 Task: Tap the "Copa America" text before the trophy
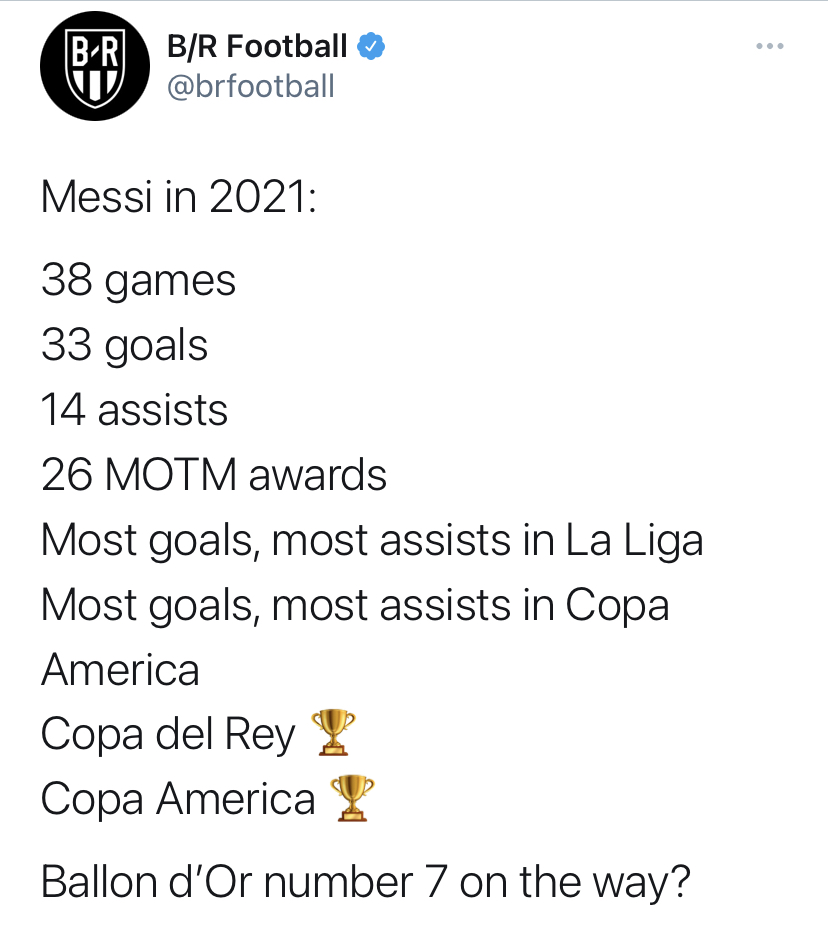click(x=178, y=800)
